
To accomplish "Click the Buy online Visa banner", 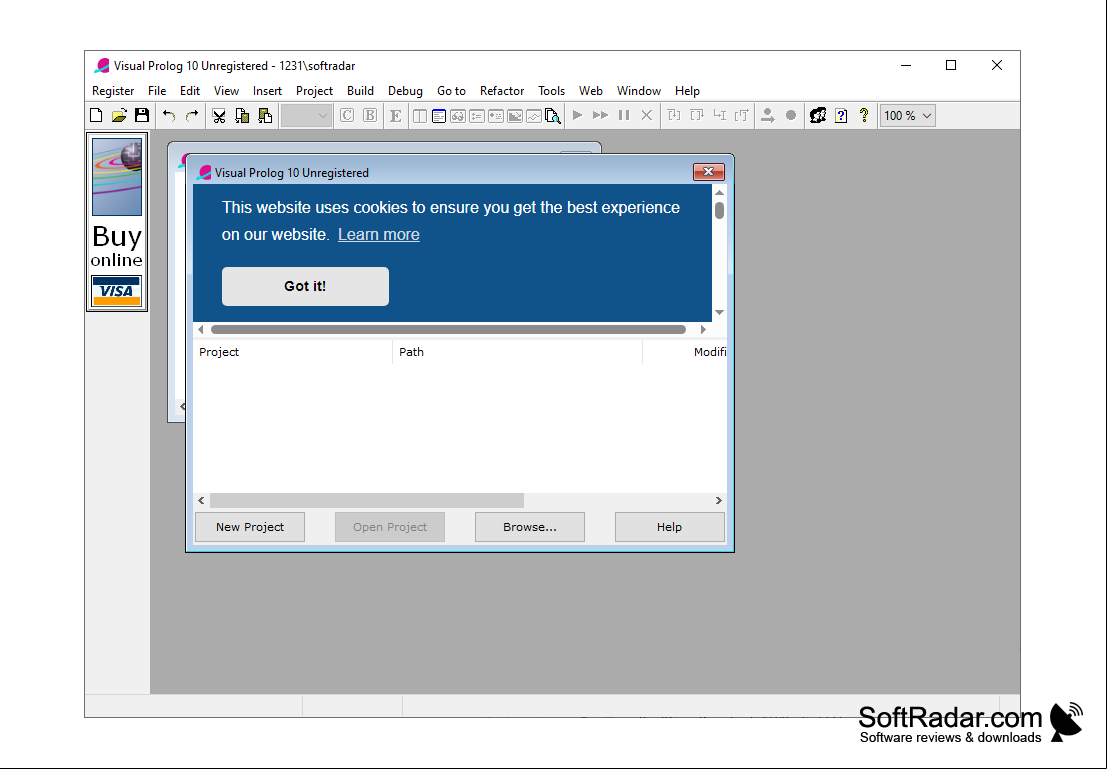I will [x=116, y=222].
